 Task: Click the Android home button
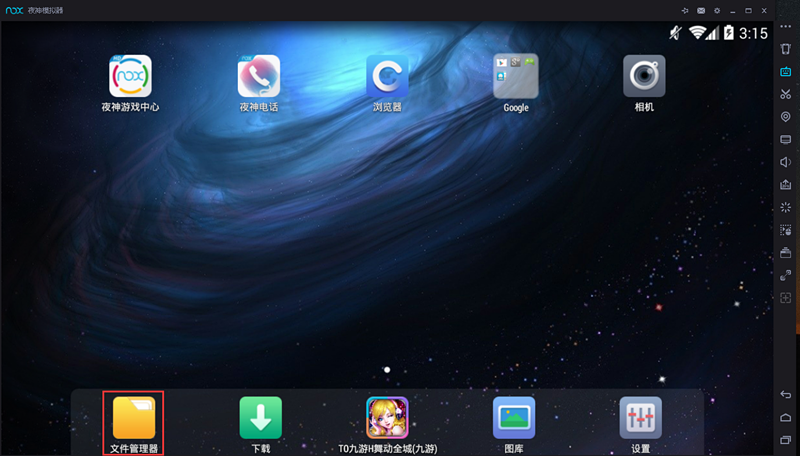coord(786,417)
